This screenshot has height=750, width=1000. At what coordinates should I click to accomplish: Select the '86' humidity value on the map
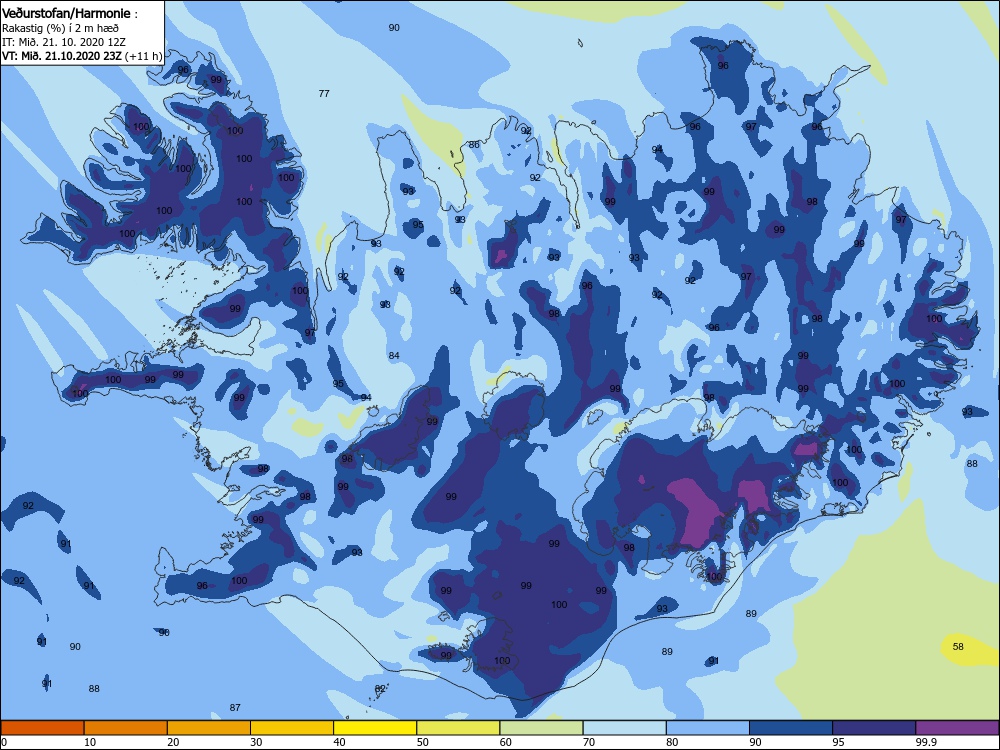474,145
